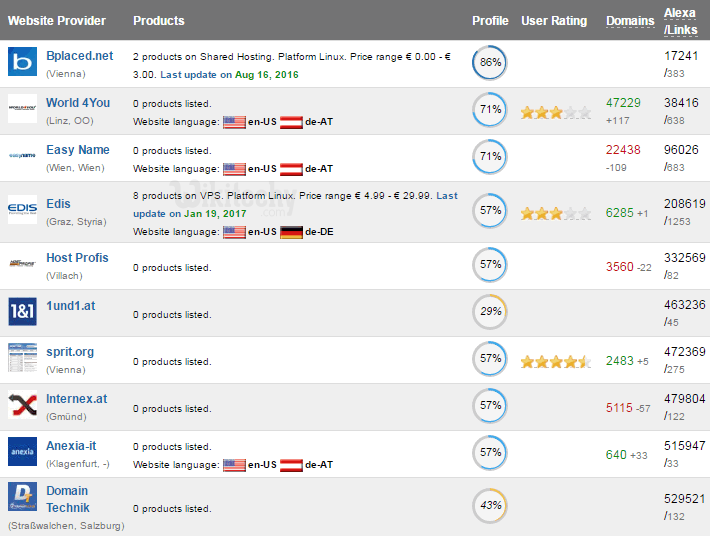Click domain count 22438 for Easy Name
710x536 pixels.
(x=623, y=150)
